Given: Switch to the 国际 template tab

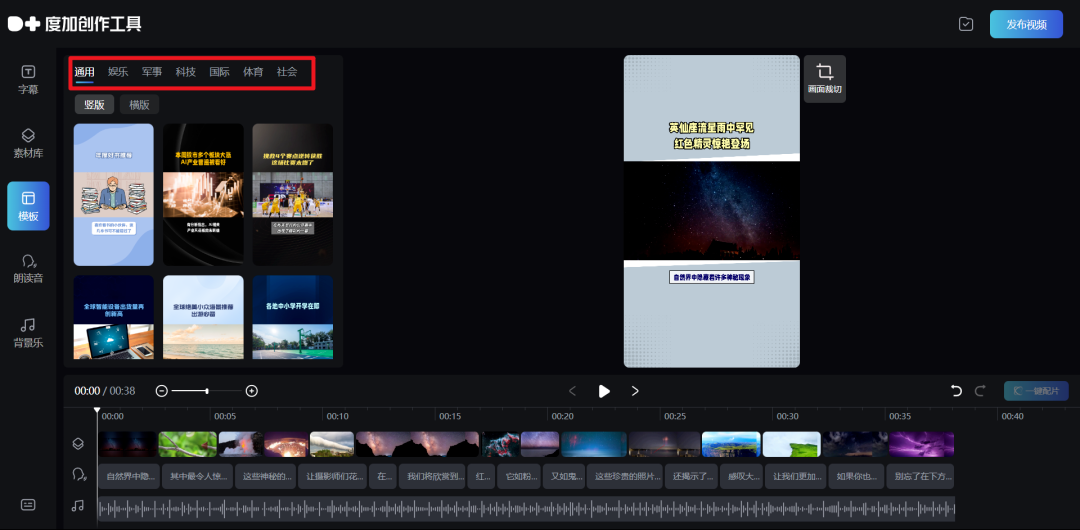Looking at the screenshot, I should 220,72.
